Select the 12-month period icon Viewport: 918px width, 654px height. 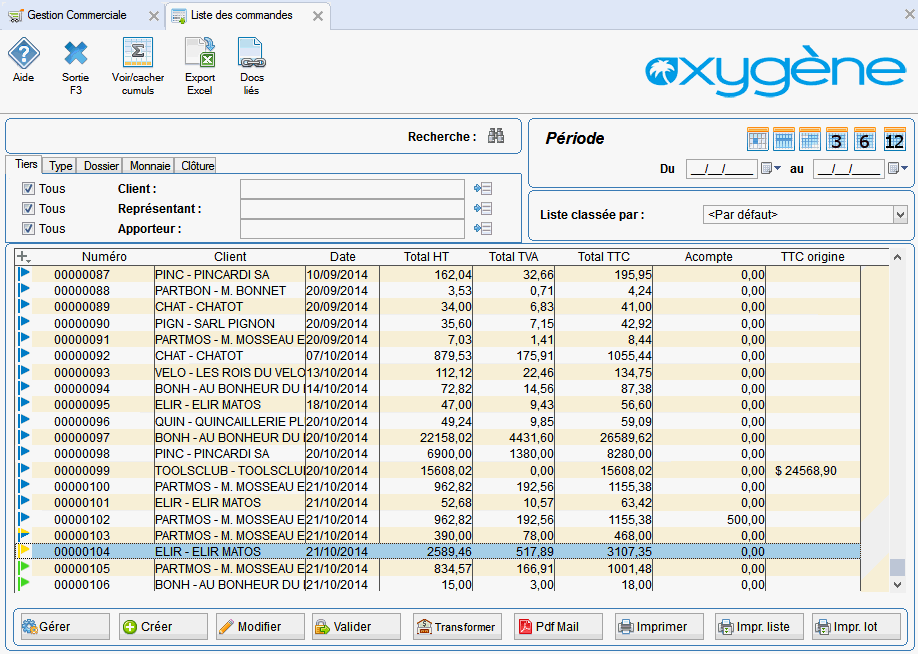[895, 139]
